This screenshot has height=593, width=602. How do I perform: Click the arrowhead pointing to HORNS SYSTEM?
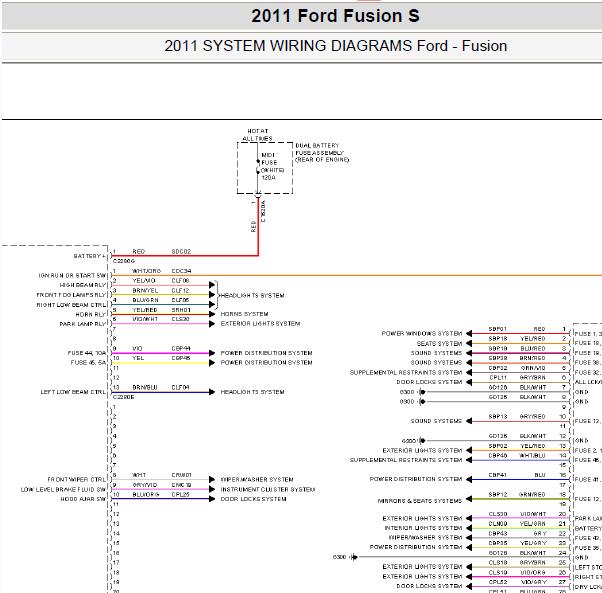point(212,314)
